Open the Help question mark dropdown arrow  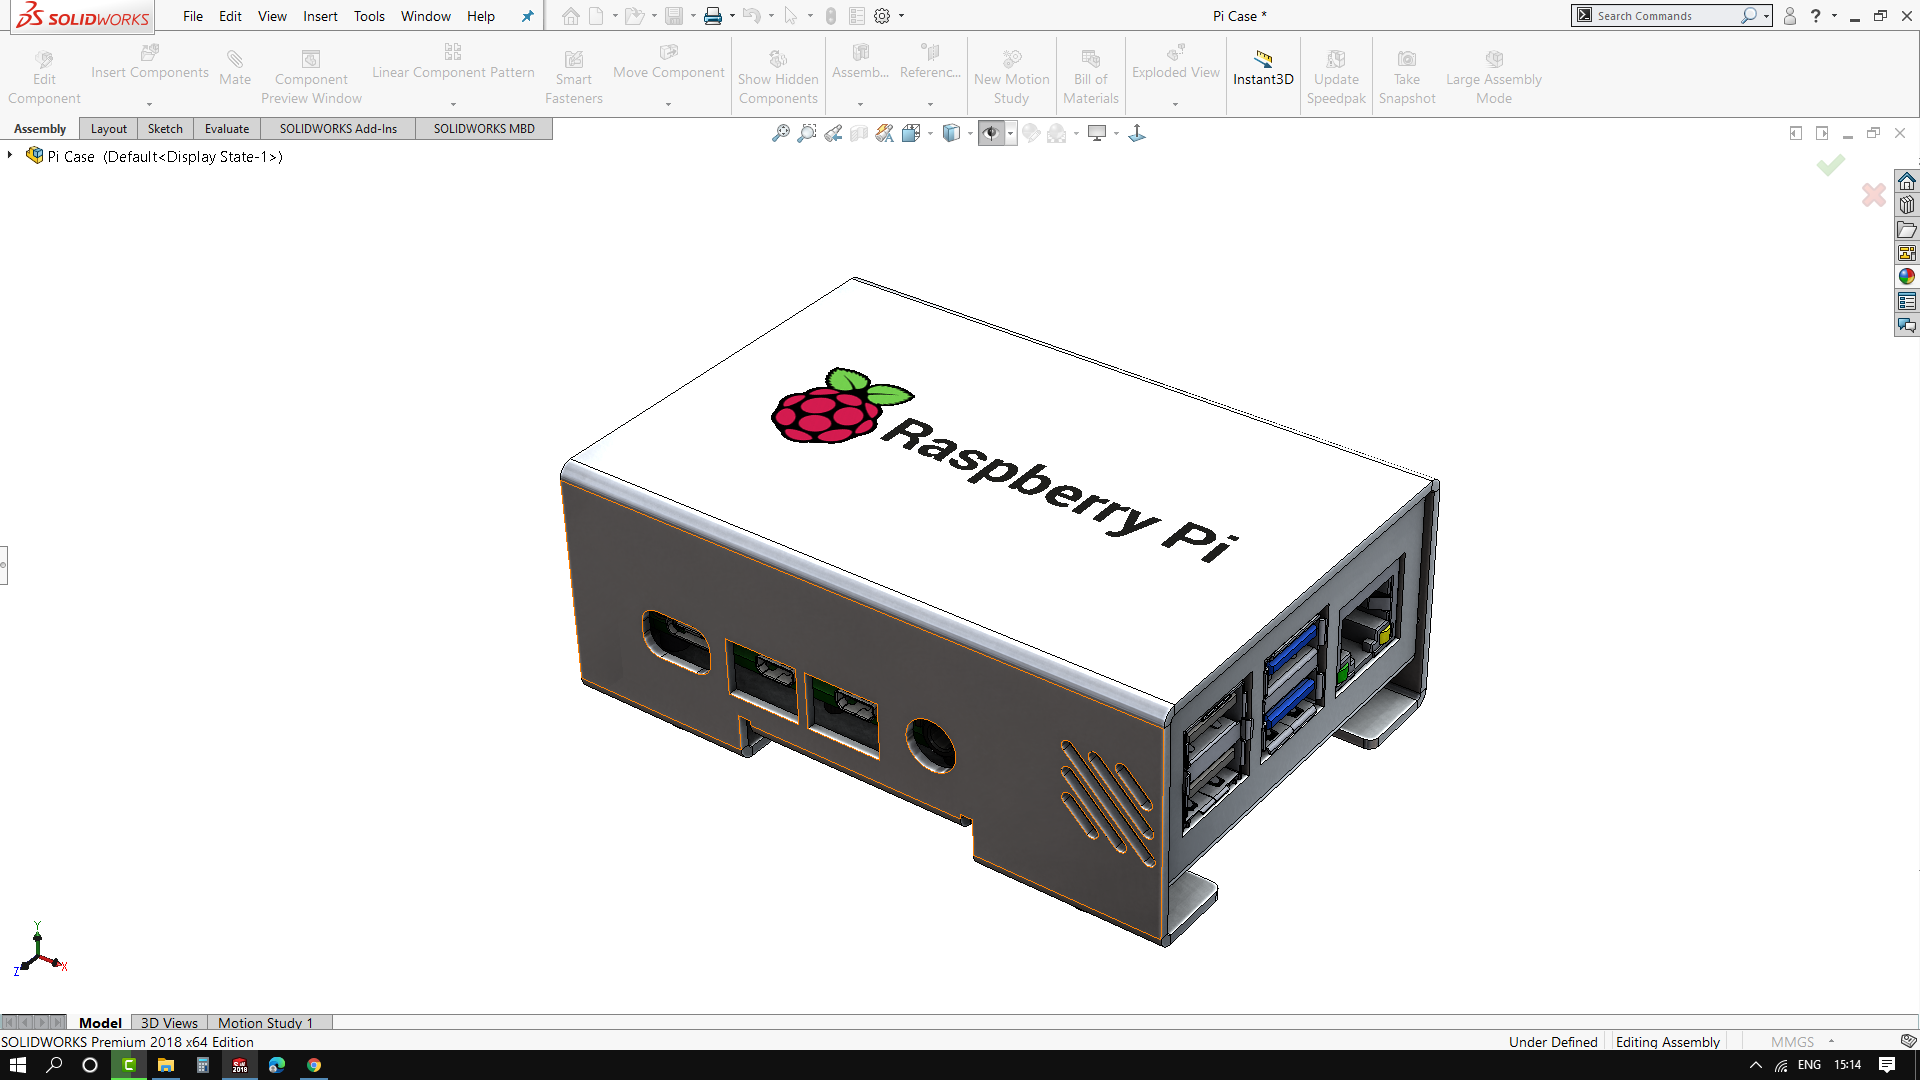(x=1834, y=16)
